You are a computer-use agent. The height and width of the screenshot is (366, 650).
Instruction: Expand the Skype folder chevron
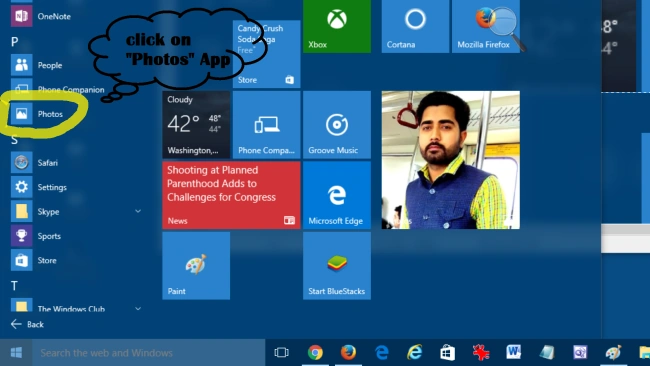pyautogui.click(x=138, y=211)
